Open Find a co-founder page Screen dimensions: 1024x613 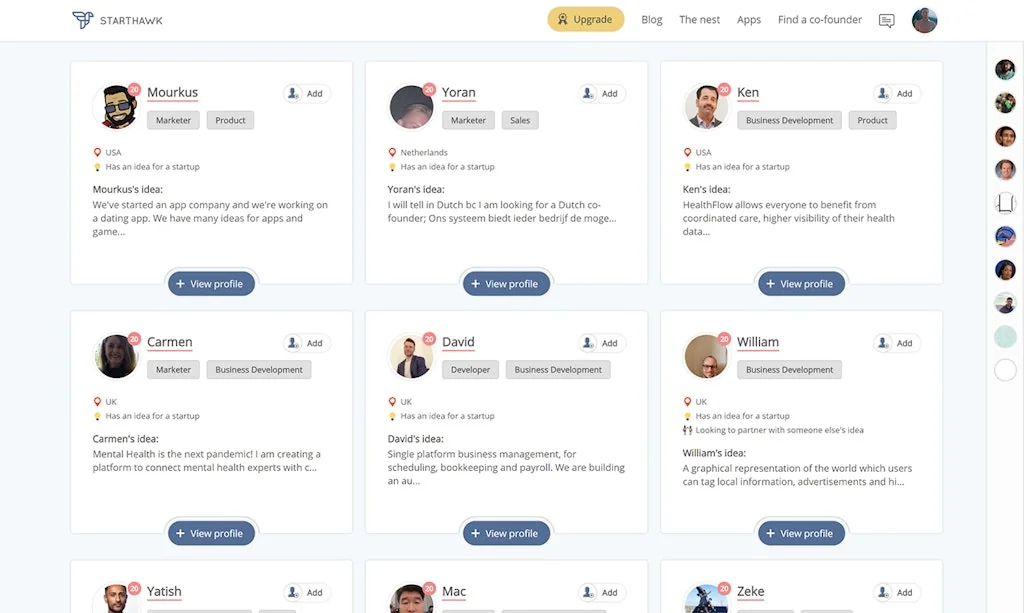(820, 20)
